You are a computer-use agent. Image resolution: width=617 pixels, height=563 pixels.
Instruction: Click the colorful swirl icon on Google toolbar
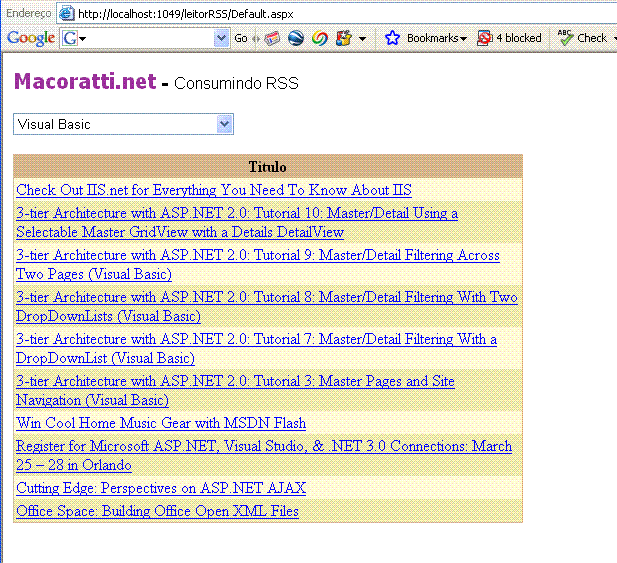(x=320, y=38)
